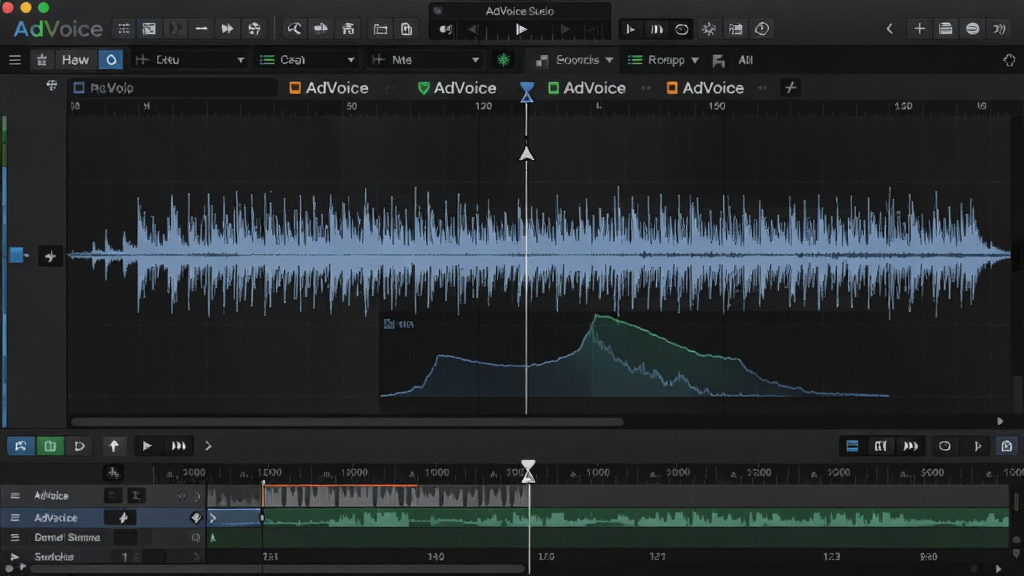Click the settings icon at far right of second row
The height and width of the screenshot is (576, 1024).
[1009, 60]
